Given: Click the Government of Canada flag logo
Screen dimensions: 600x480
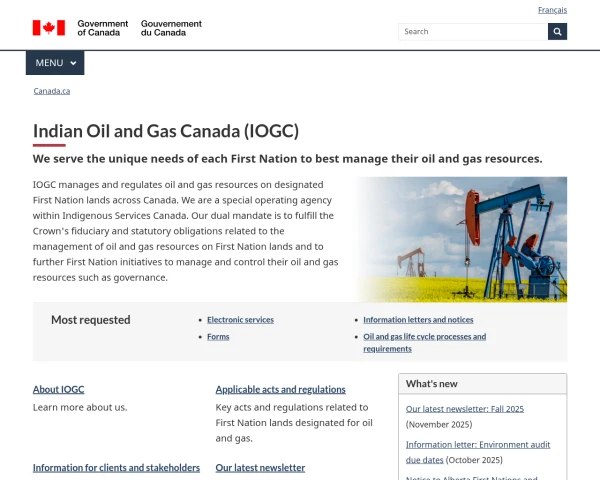Looking at the screenshot, I should (x=49, y=27).
